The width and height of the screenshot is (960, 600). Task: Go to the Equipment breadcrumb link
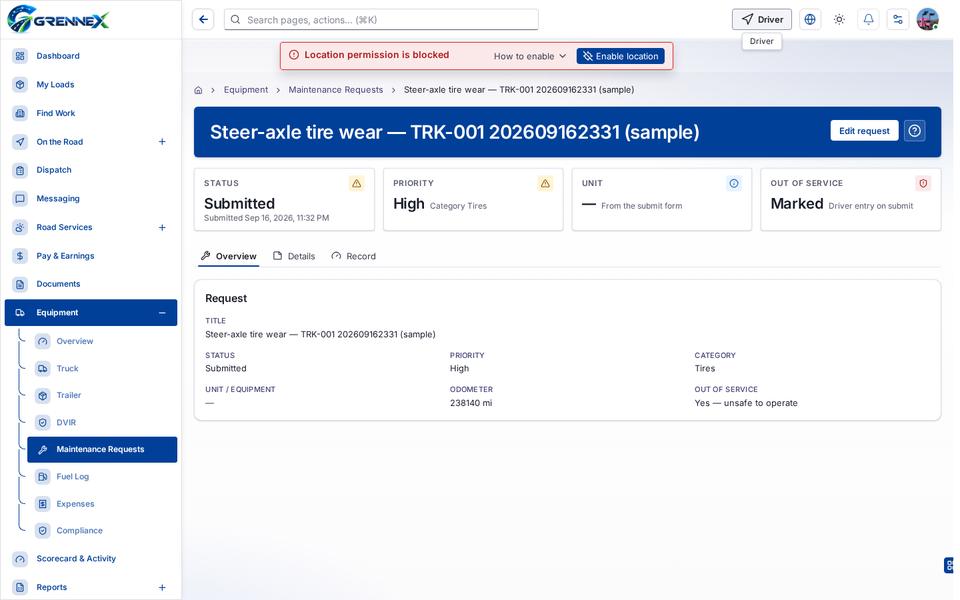246,90
